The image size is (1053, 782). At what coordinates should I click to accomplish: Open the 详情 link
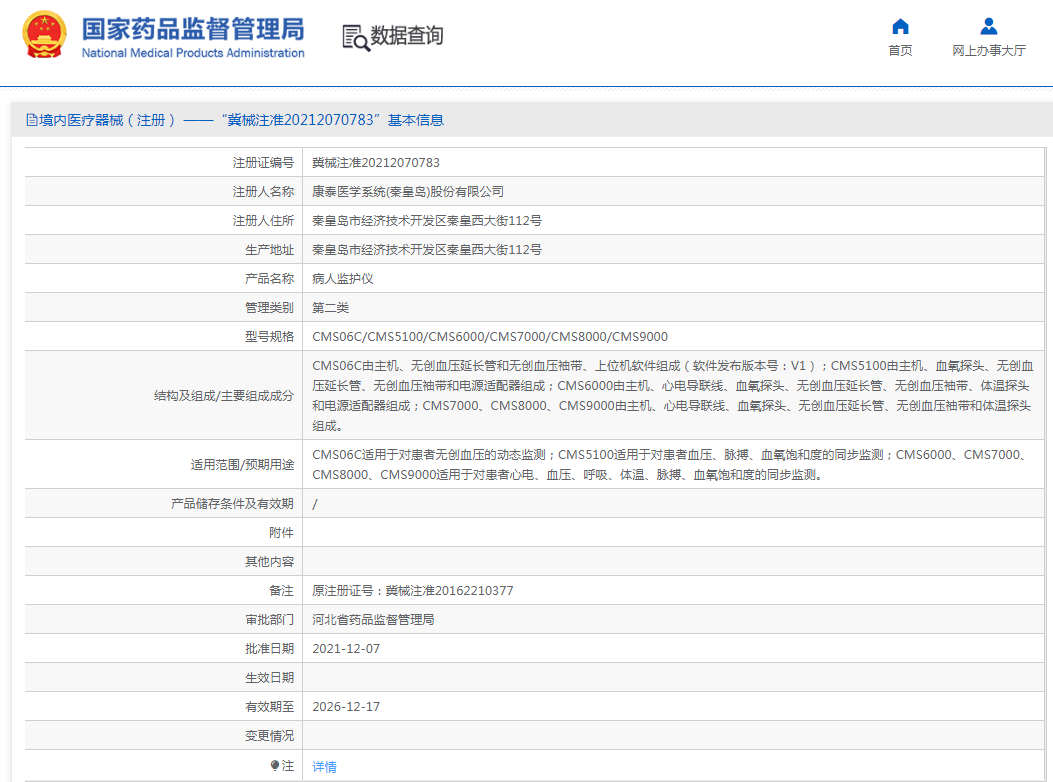[x=324, y=767]
